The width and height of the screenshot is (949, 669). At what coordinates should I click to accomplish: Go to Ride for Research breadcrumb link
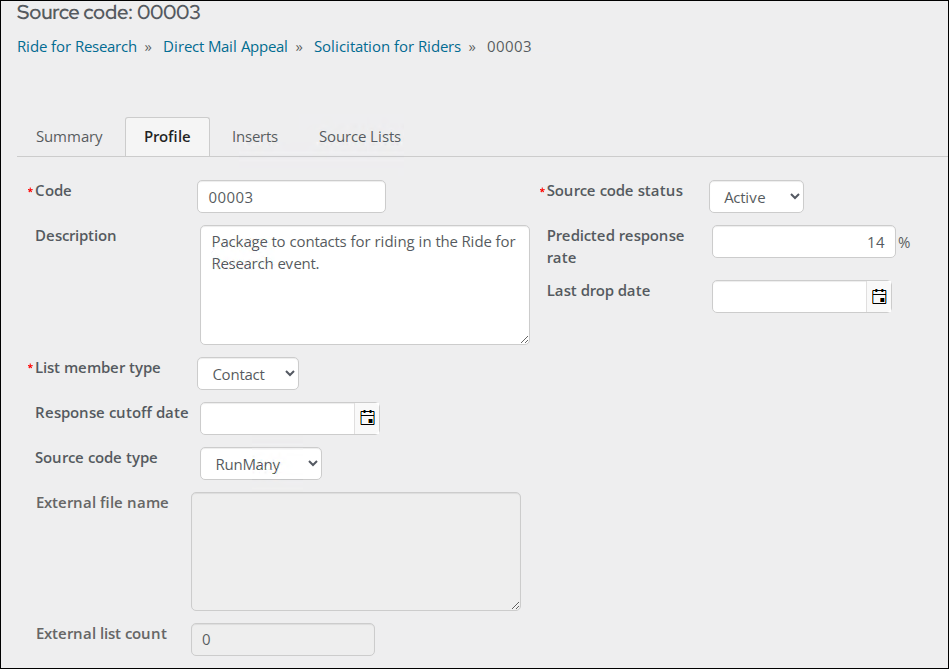(x=77, y=47)
